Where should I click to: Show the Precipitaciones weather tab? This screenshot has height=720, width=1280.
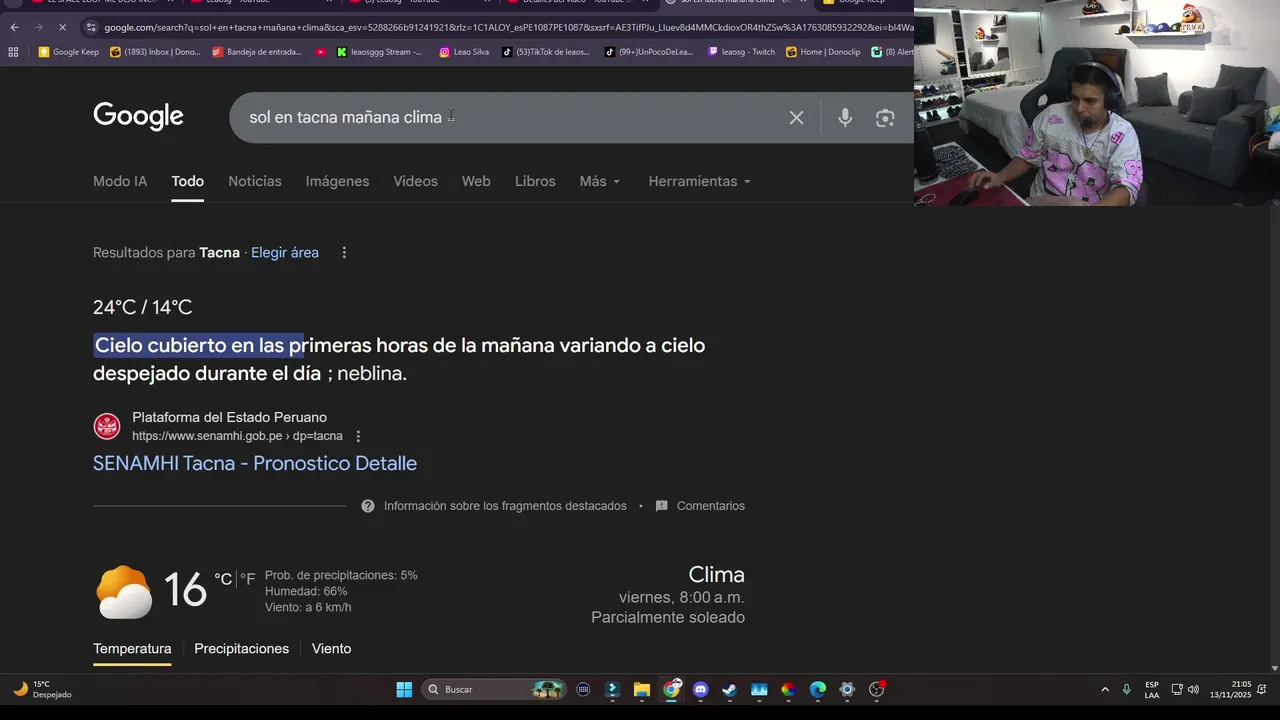coord(241,649)
